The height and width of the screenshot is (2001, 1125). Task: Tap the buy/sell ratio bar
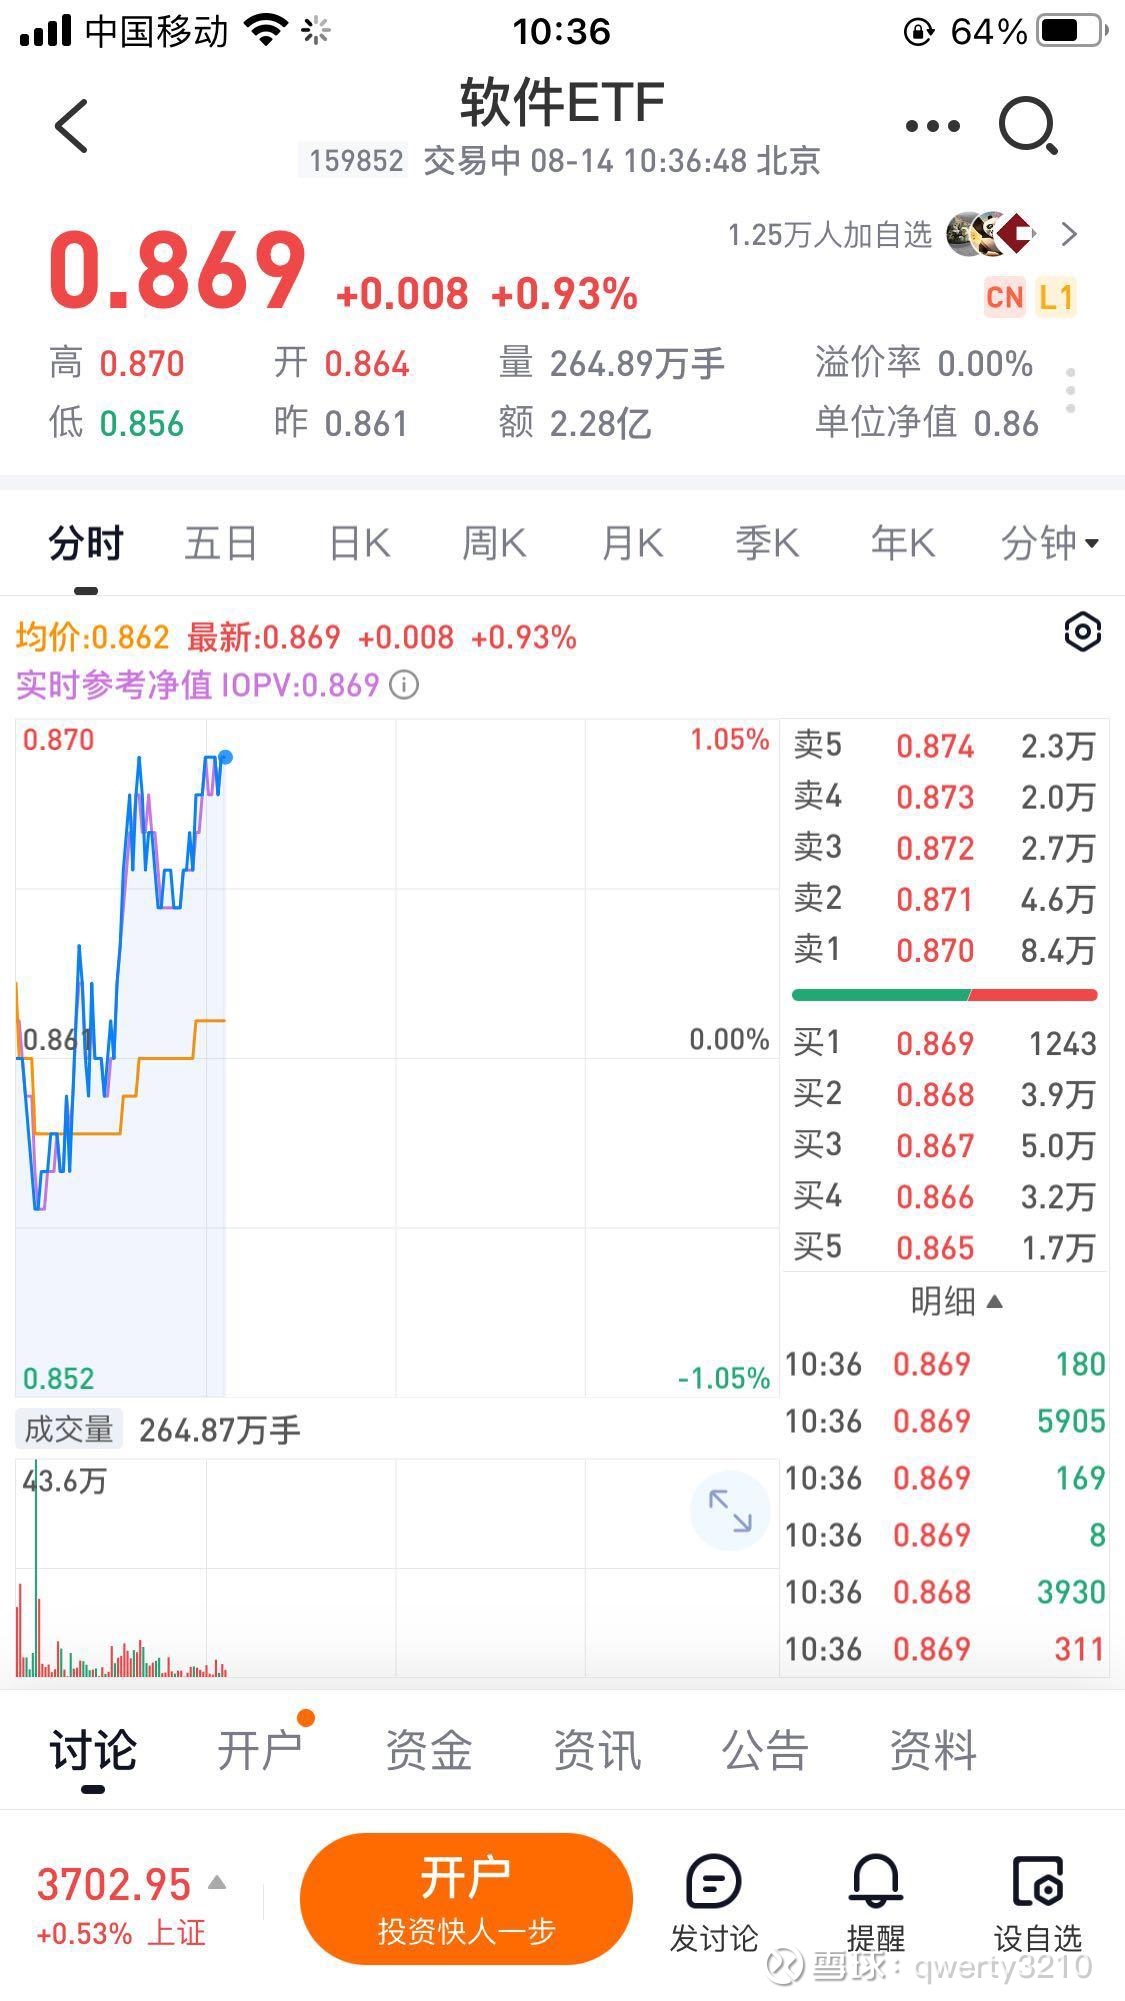pos(945,995)
